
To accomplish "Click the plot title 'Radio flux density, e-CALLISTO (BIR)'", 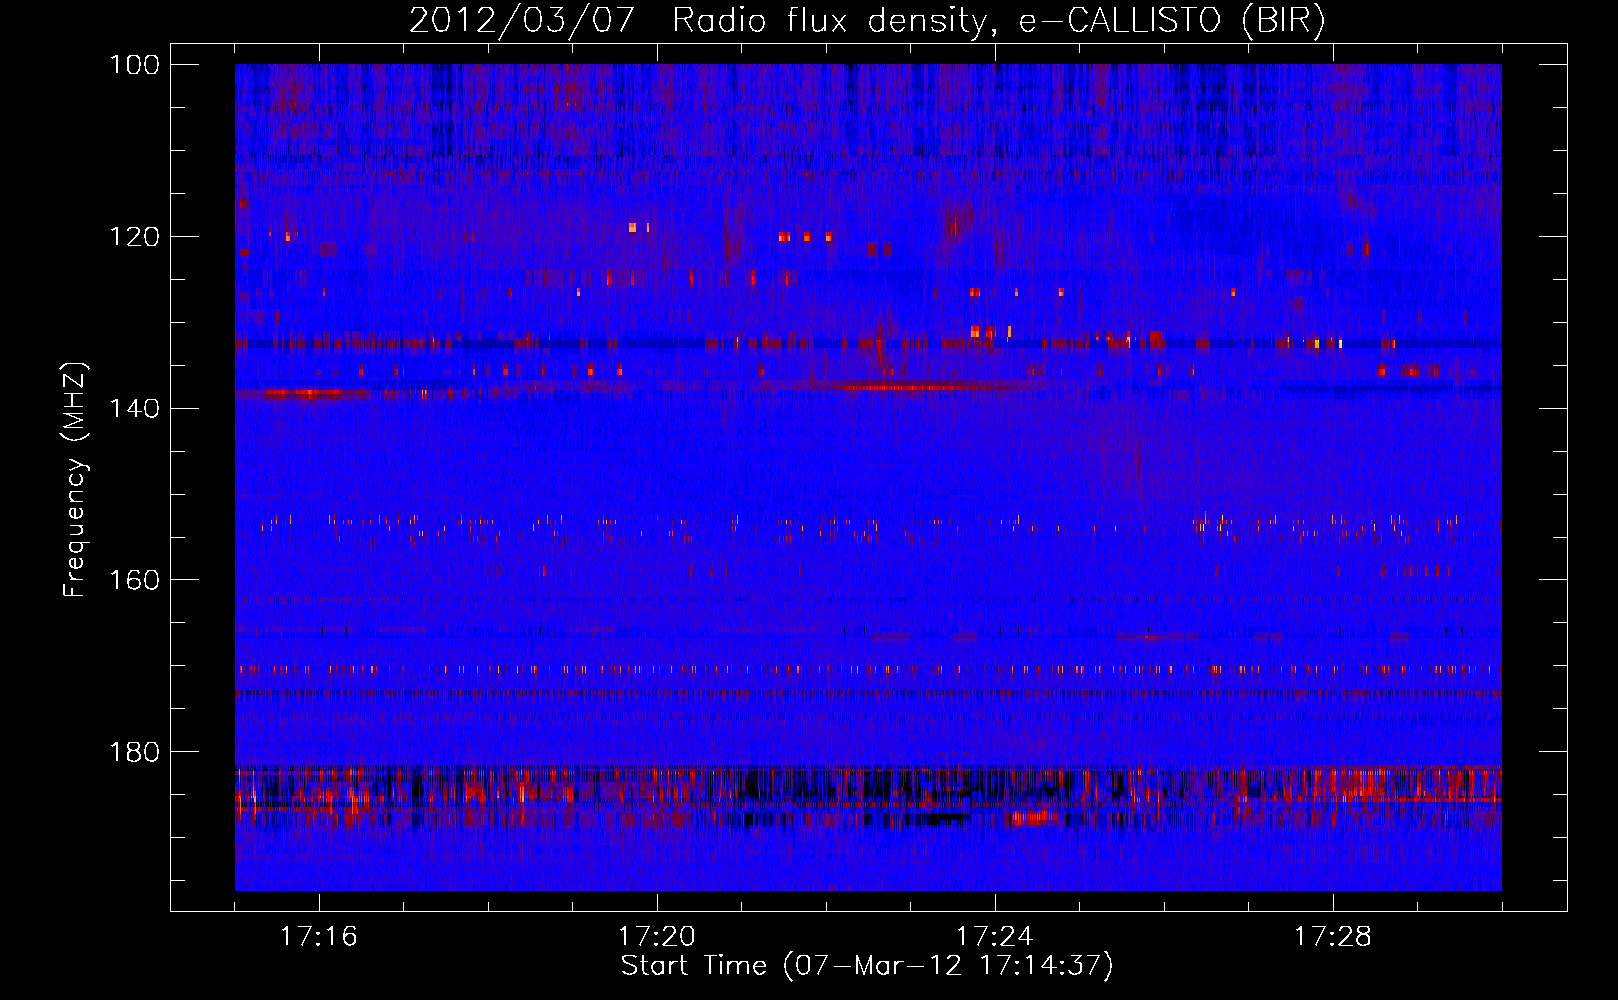I will (998, 21).
